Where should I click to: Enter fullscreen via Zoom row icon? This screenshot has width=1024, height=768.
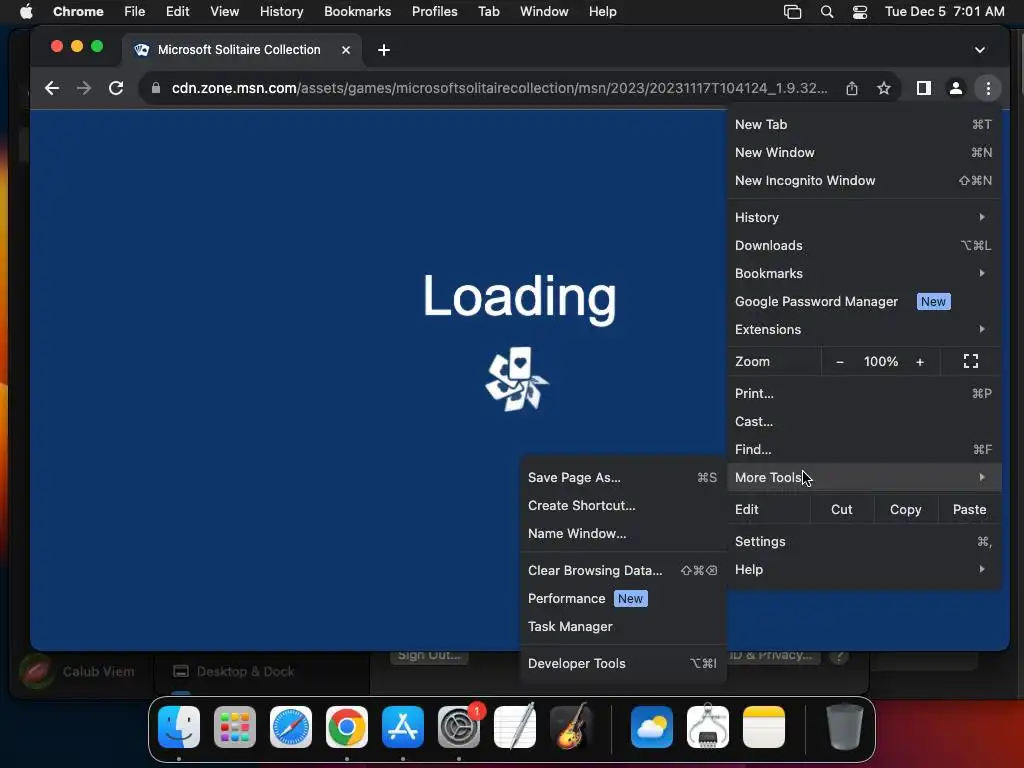[x=970, y=361]
